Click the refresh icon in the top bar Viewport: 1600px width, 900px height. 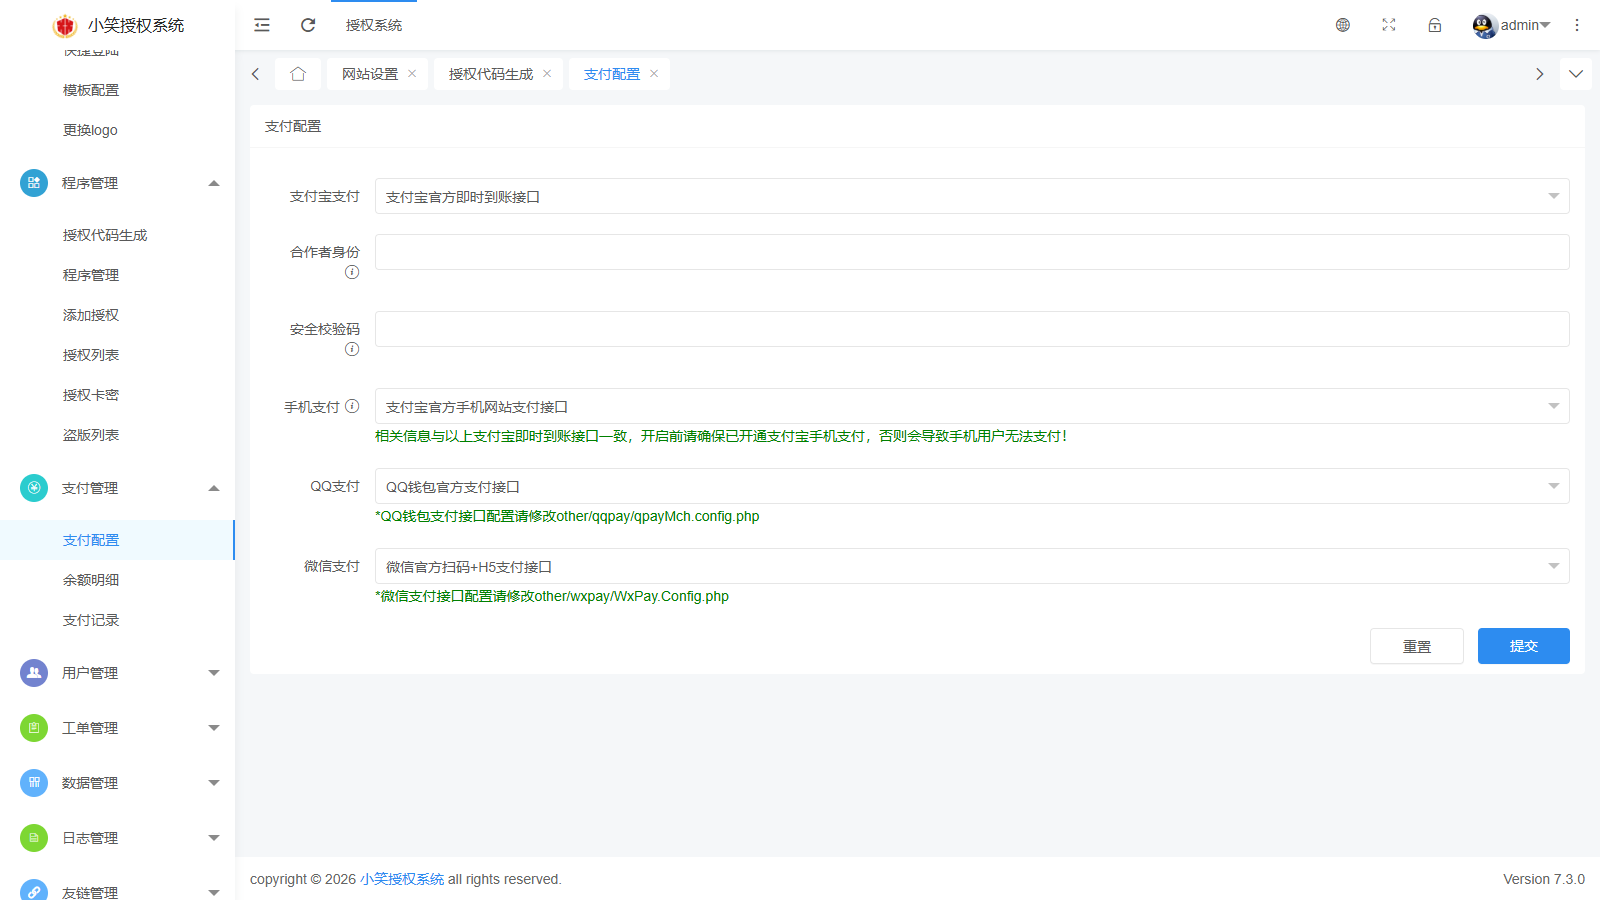308,25
